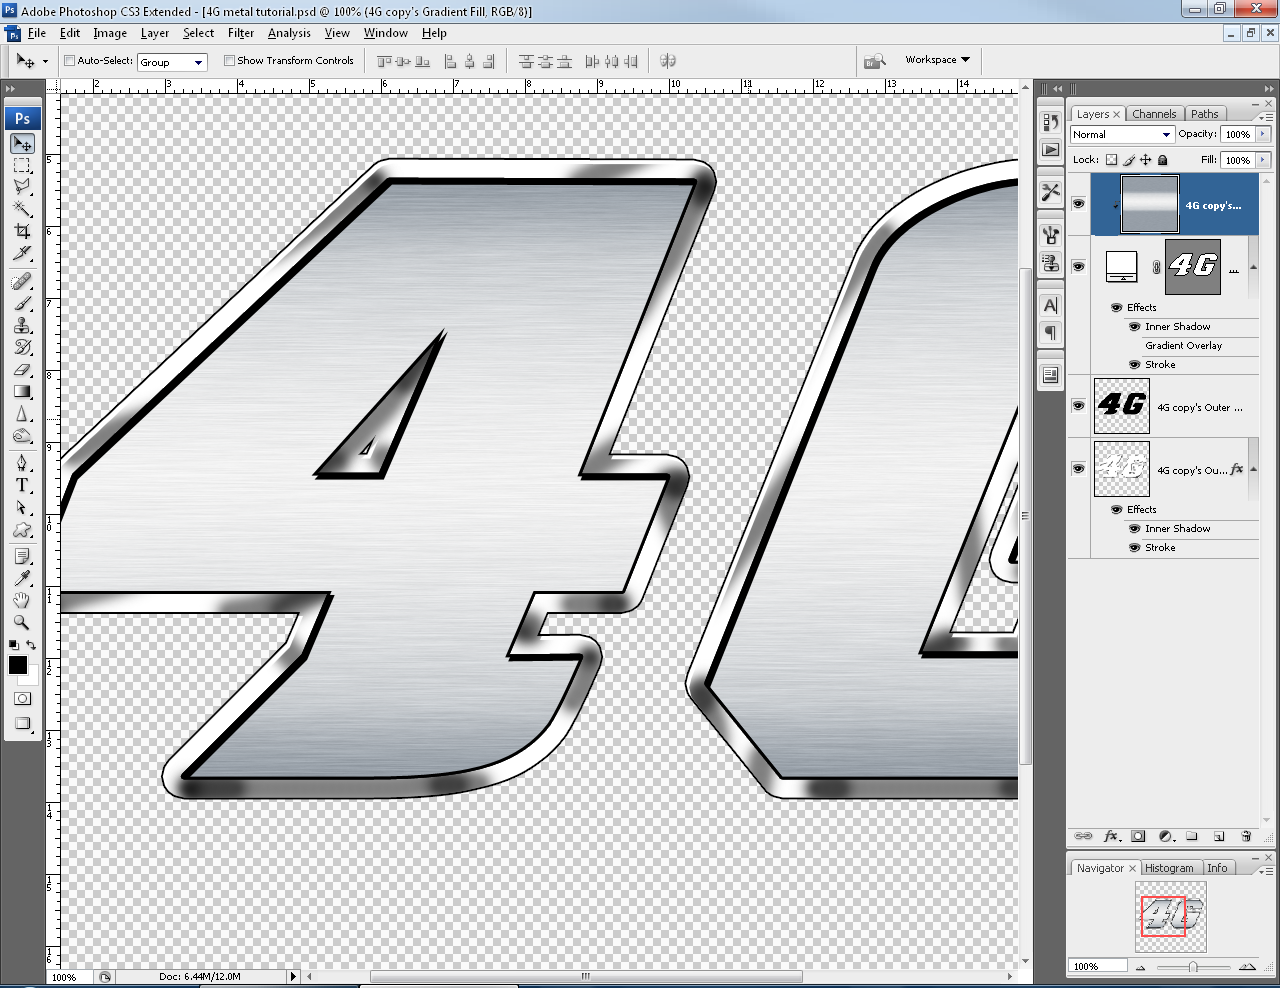Select the Eraser tool
1280x988 pixels.
point(22,370)
